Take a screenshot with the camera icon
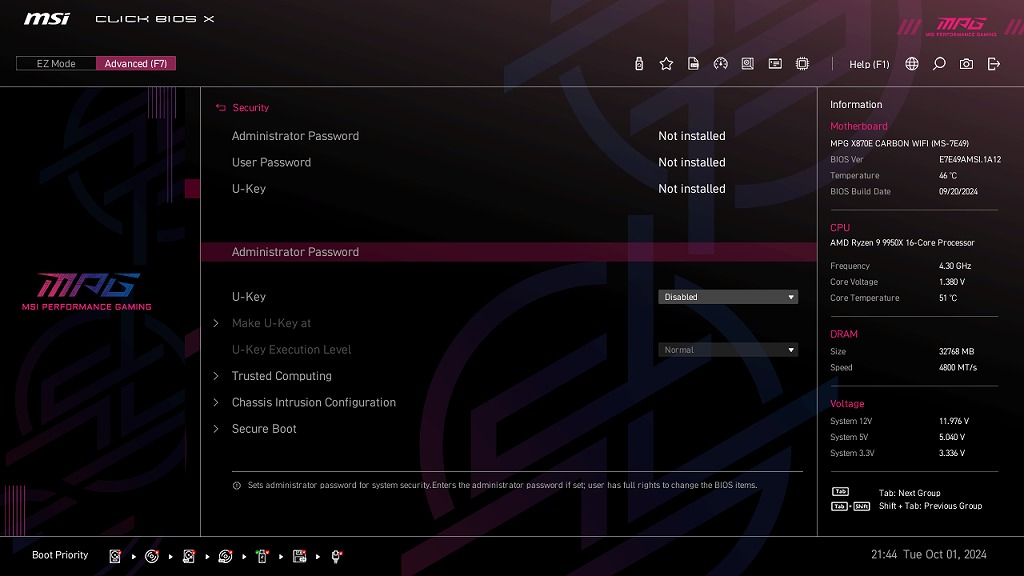The image size is (1024, 576). click(966, 63)
